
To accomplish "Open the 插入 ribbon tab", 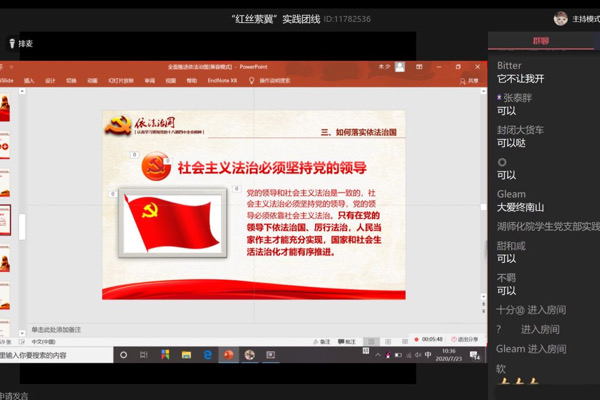I will [x=29, y=81].
